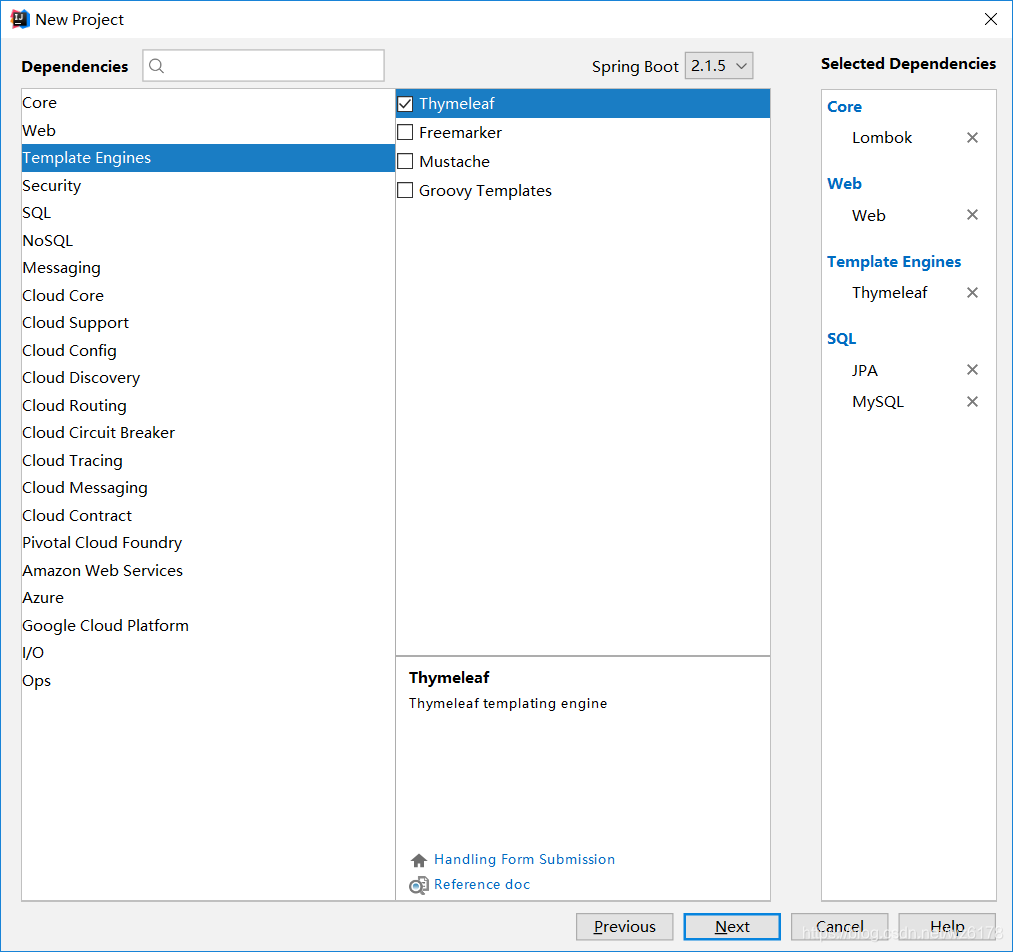The image size is (1013, 952).
Task: Click the Next button
Action: 732,927
